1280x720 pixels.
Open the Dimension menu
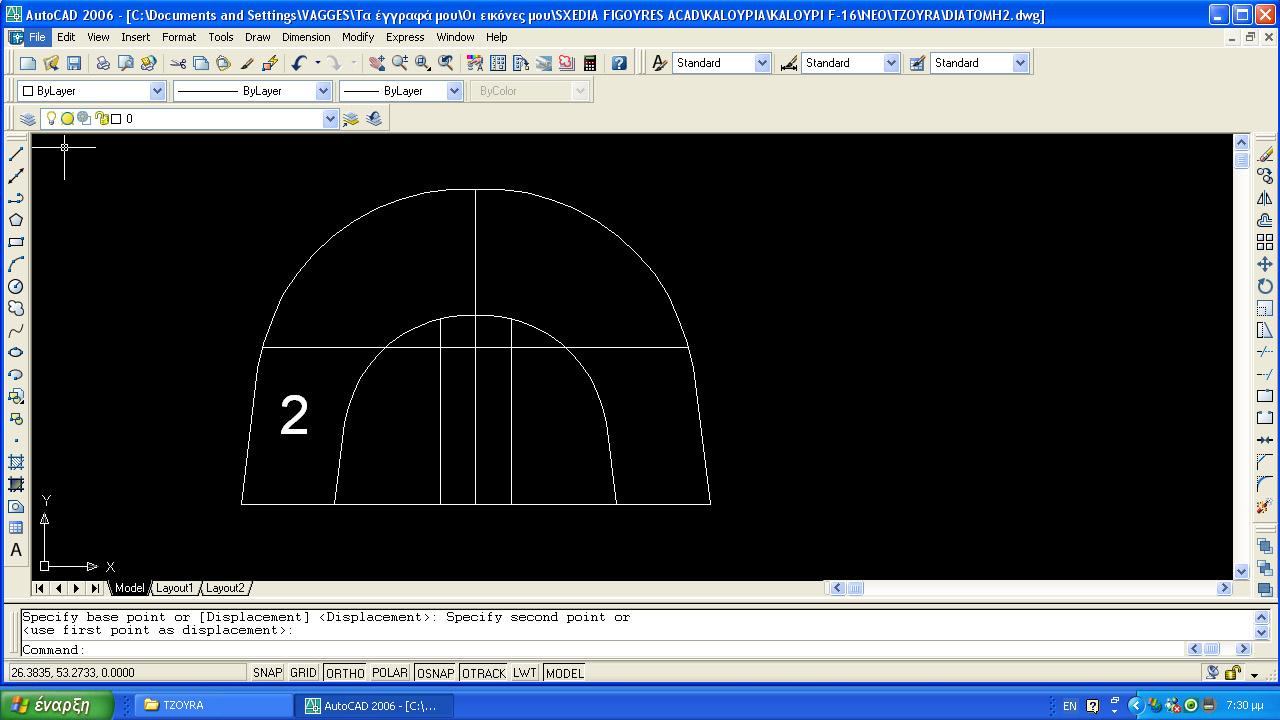[306, 37]
